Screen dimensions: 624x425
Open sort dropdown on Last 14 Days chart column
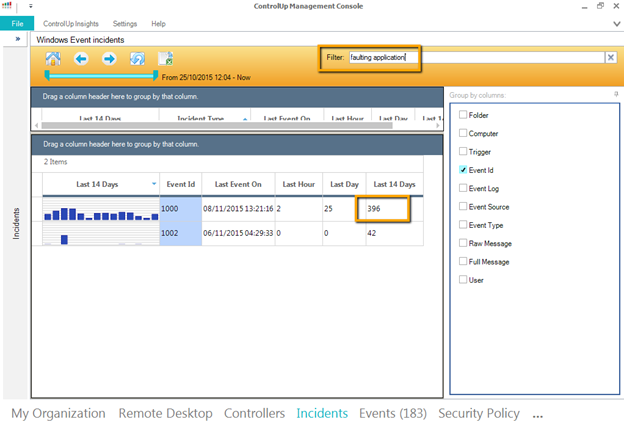[x=154, y=184]
